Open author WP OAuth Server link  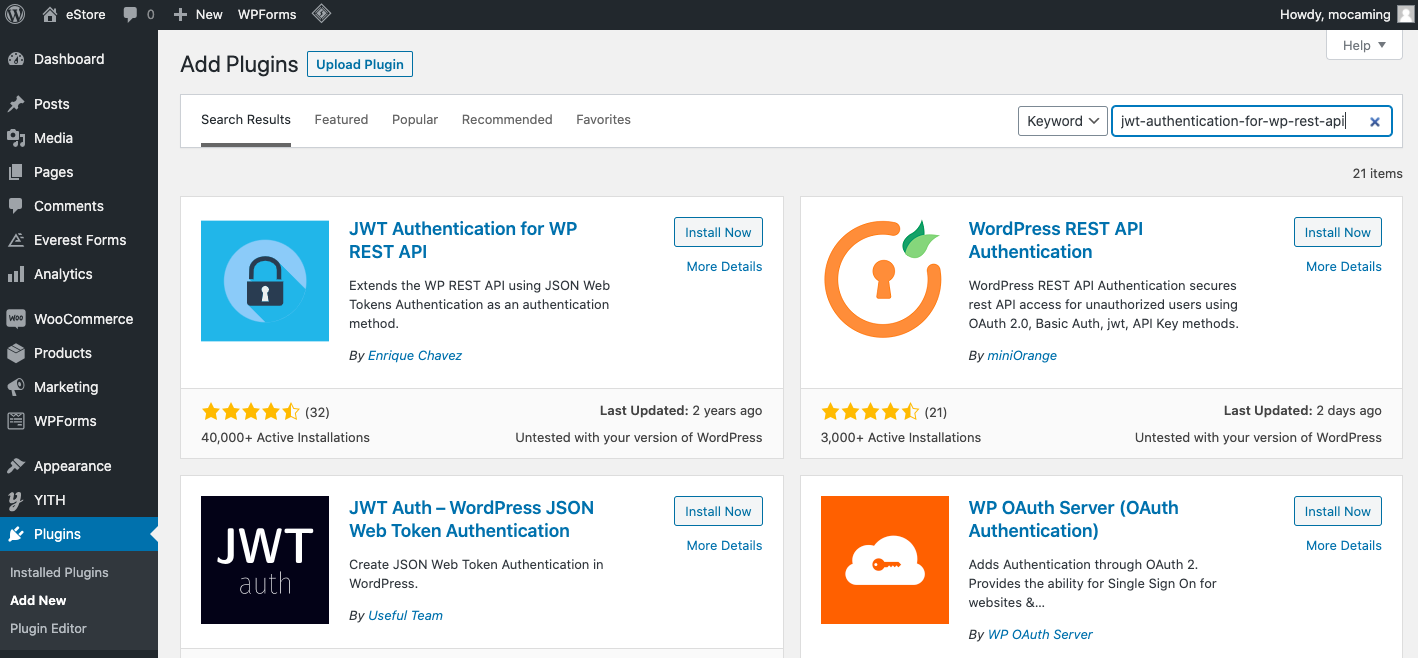(1040, 634)
